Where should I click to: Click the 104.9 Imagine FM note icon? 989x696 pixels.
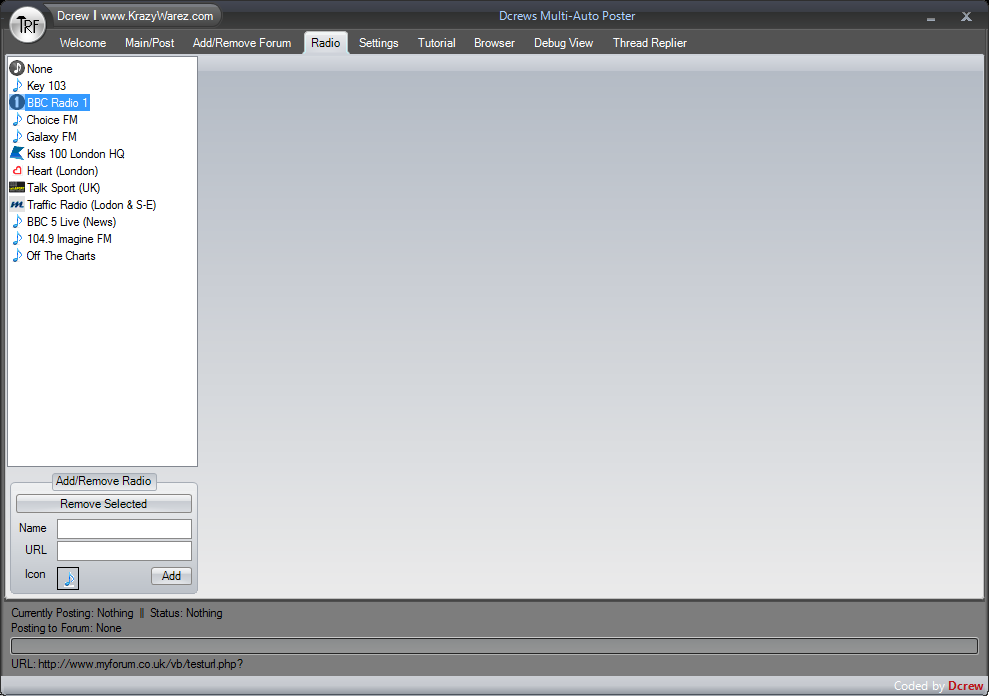pyautogui.click(x=17, y=239)
